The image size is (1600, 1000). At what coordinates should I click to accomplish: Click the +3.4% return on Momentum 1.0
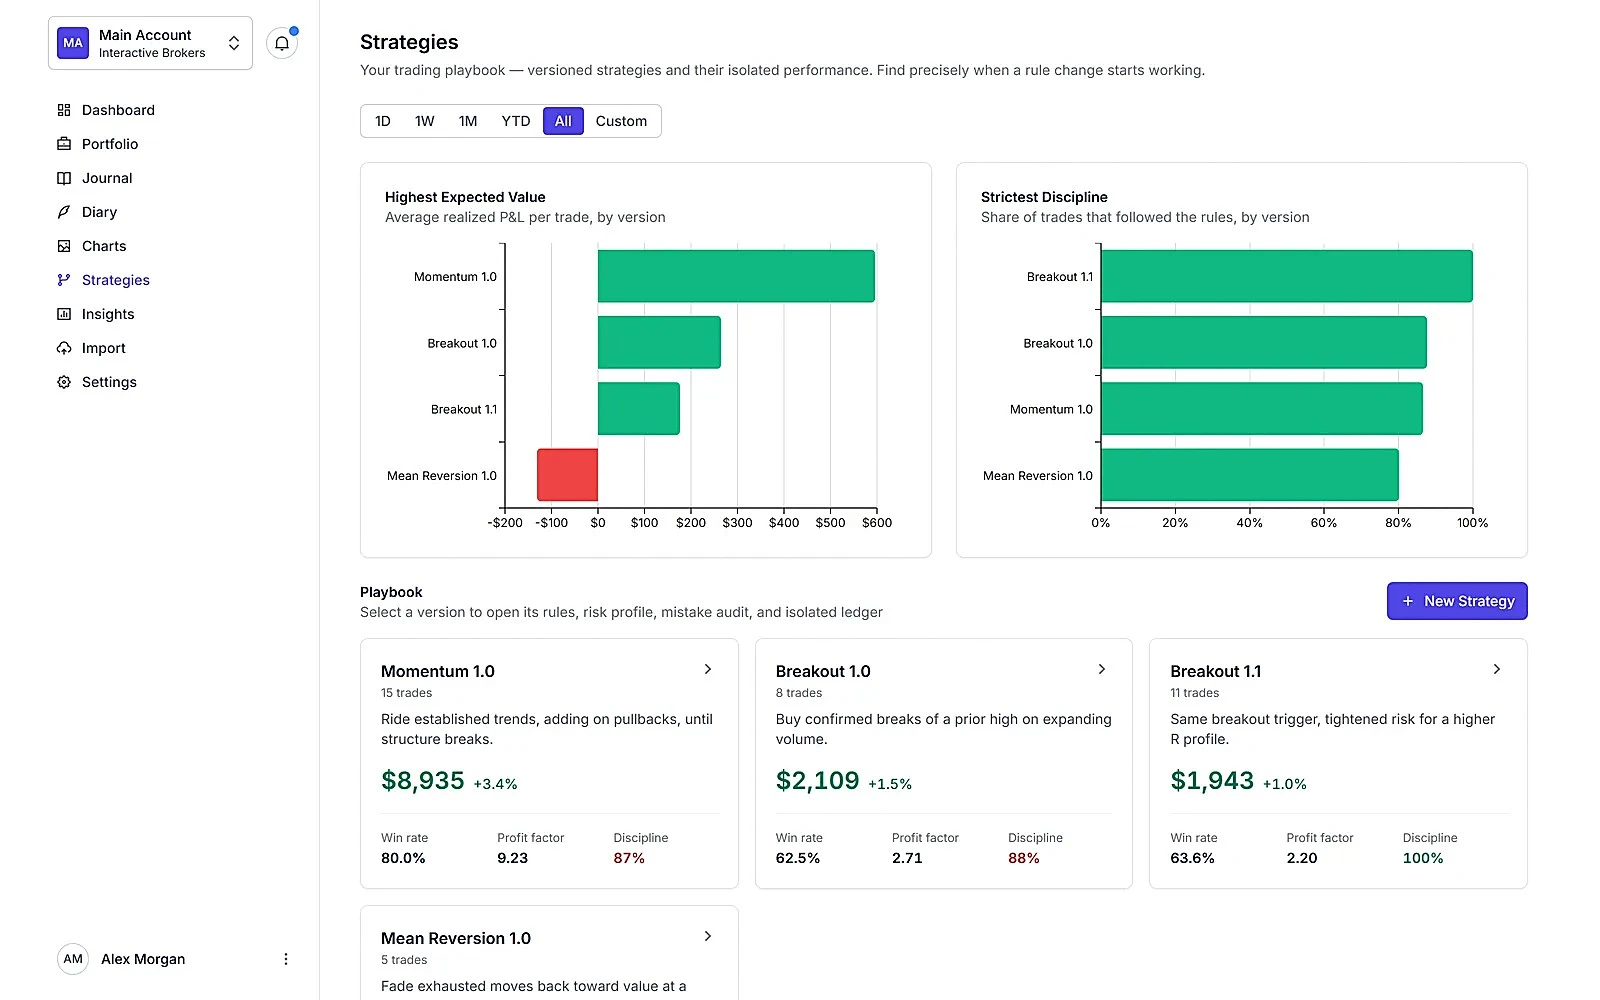pos(495,784)
